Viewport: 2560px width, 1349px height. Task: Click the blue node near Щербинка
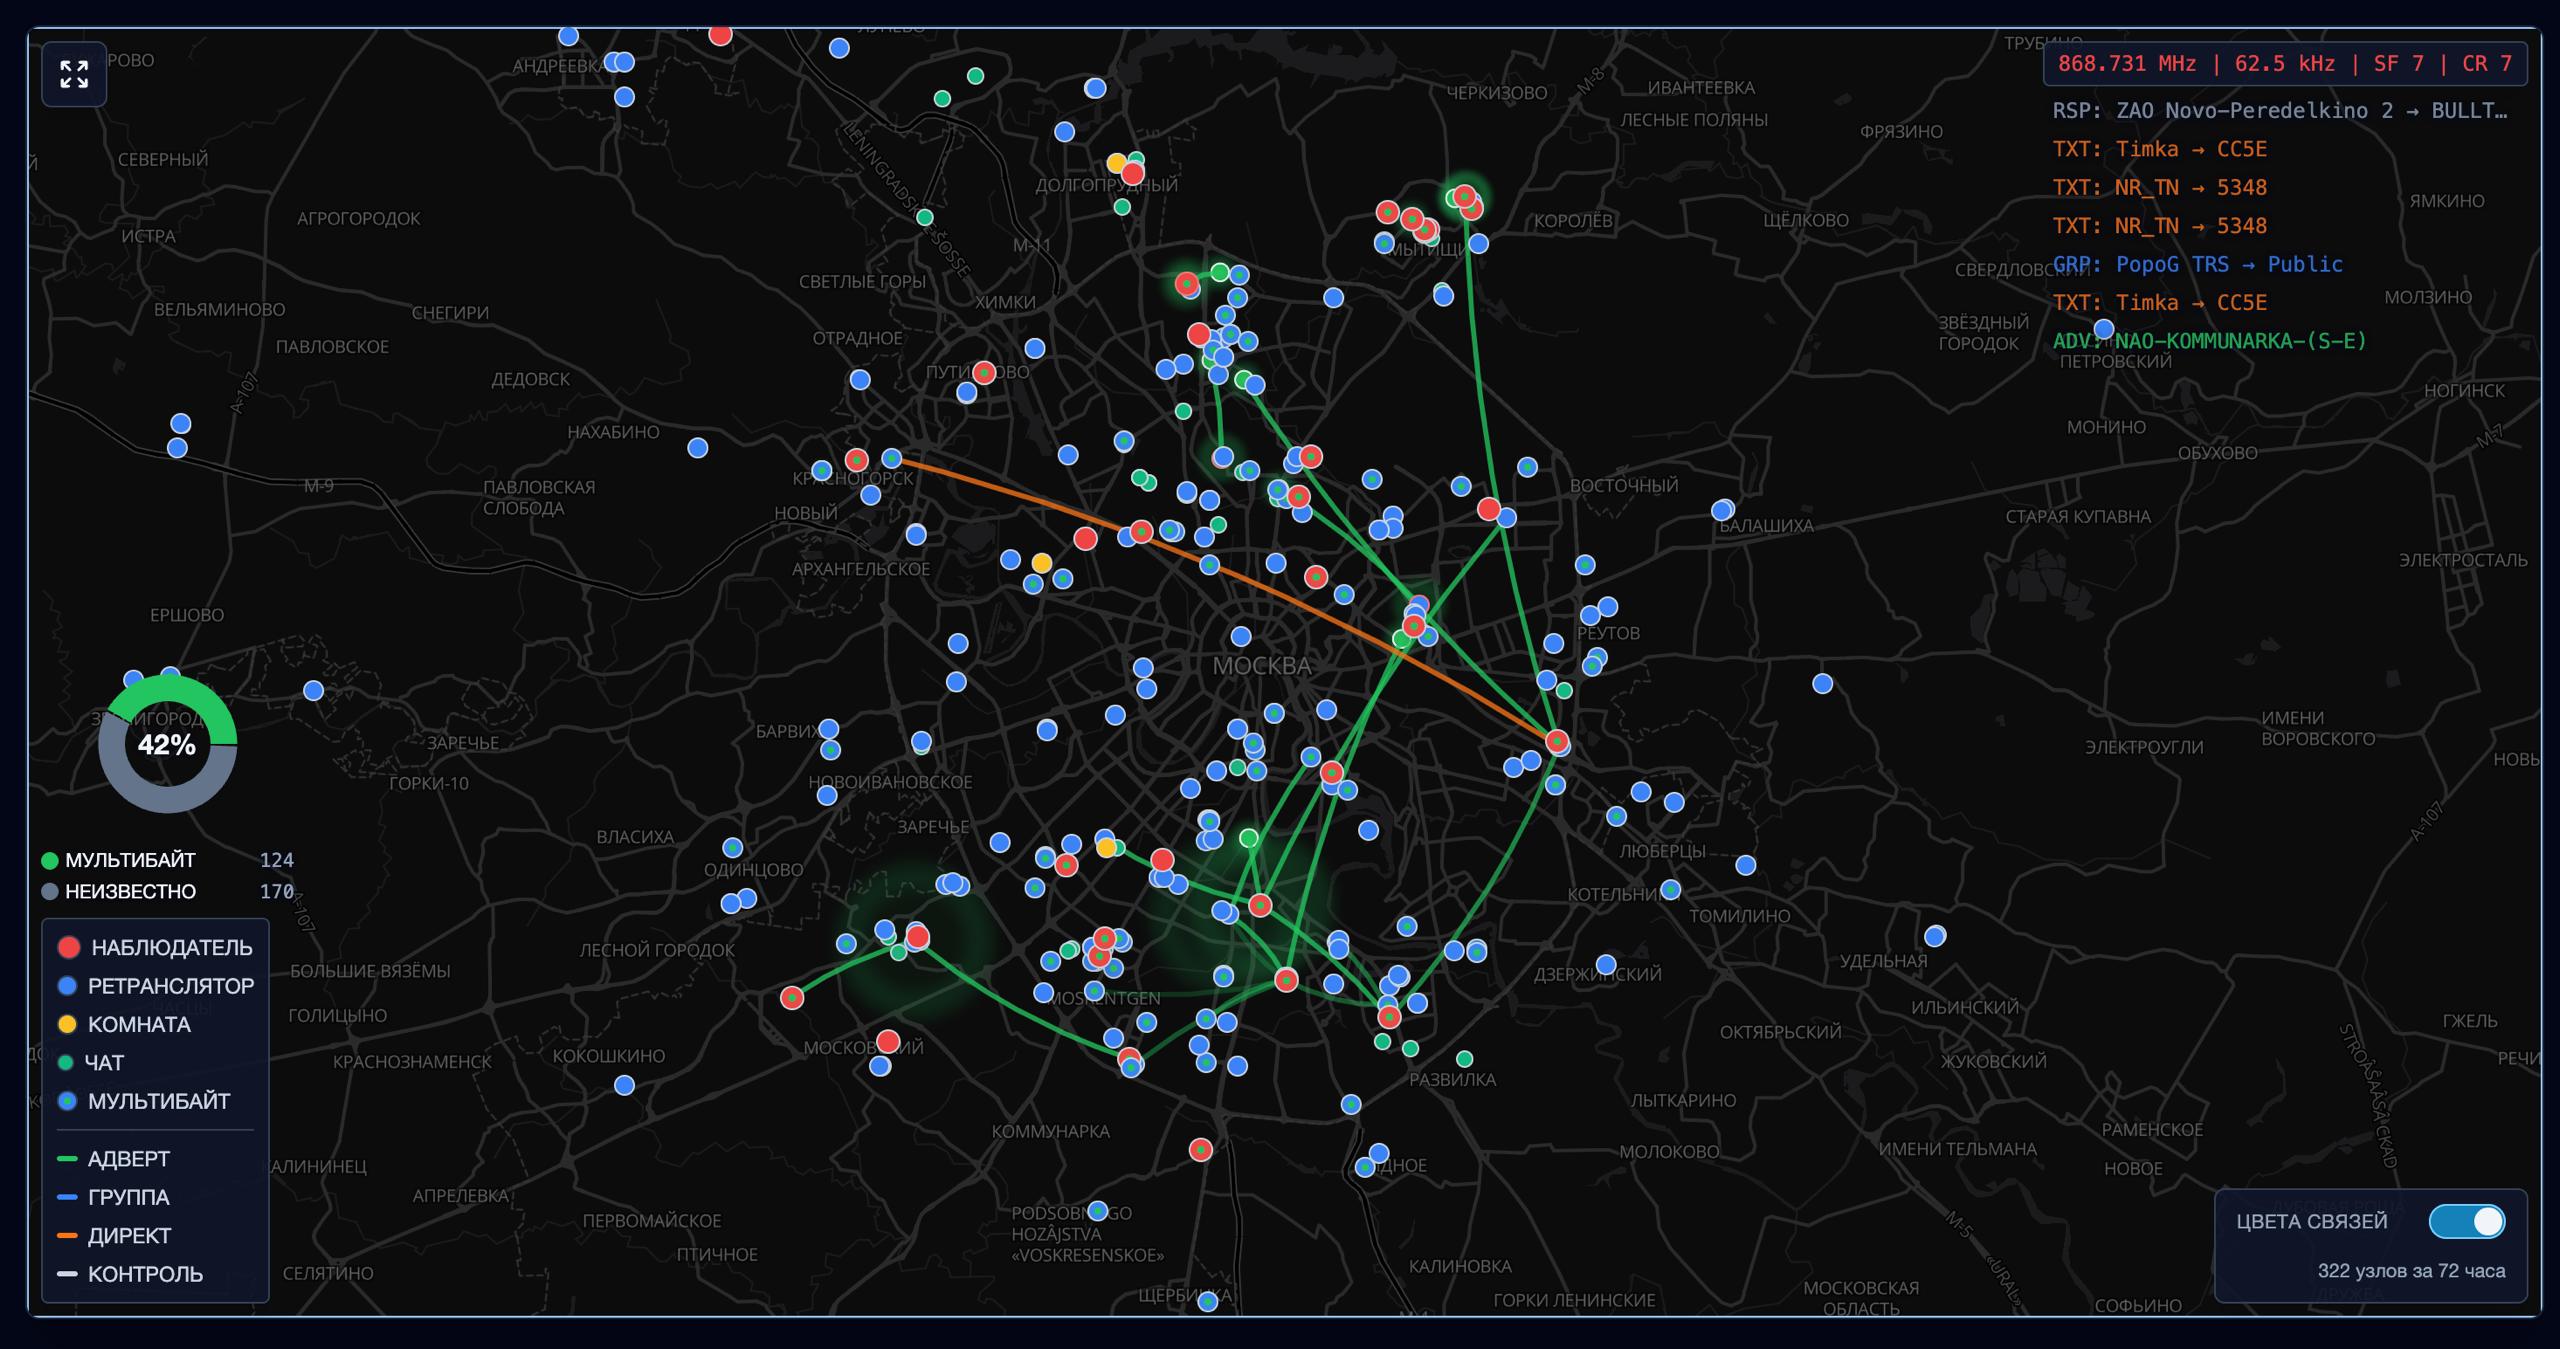pos(1208,1301)
